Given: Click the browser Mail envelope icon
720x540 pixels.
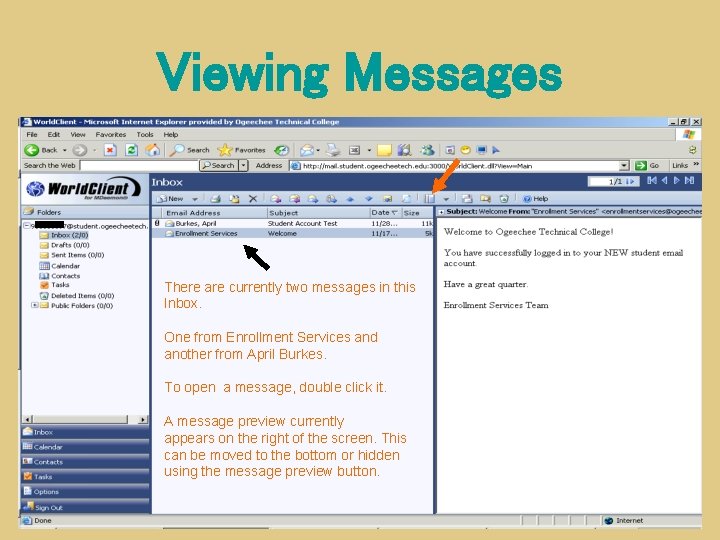Looking at the screenshot, I should coord(307,150).
